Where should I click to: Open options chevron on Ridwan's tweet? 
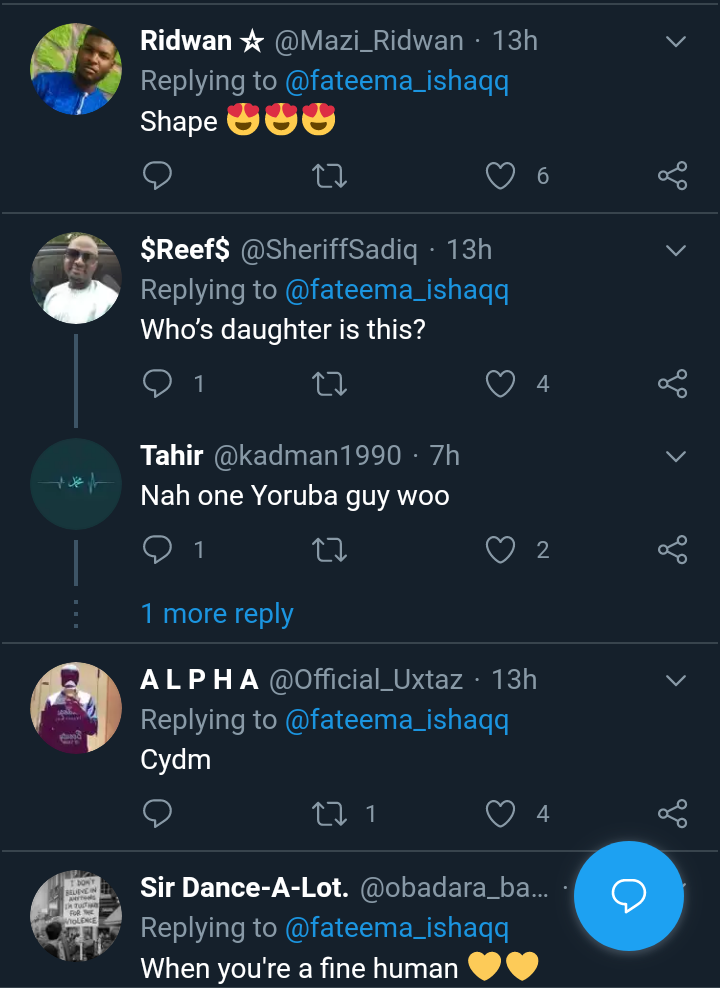click(x=676, y=42)
